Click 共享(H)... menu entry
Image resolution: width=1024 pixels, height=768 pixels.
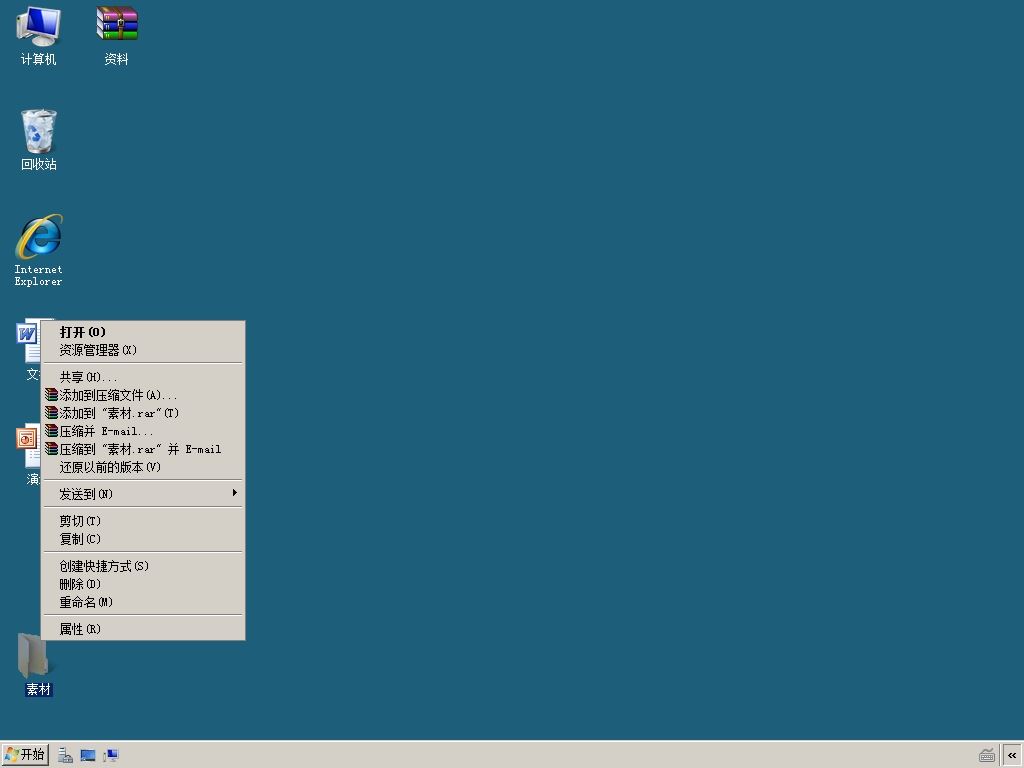point(143,377)
